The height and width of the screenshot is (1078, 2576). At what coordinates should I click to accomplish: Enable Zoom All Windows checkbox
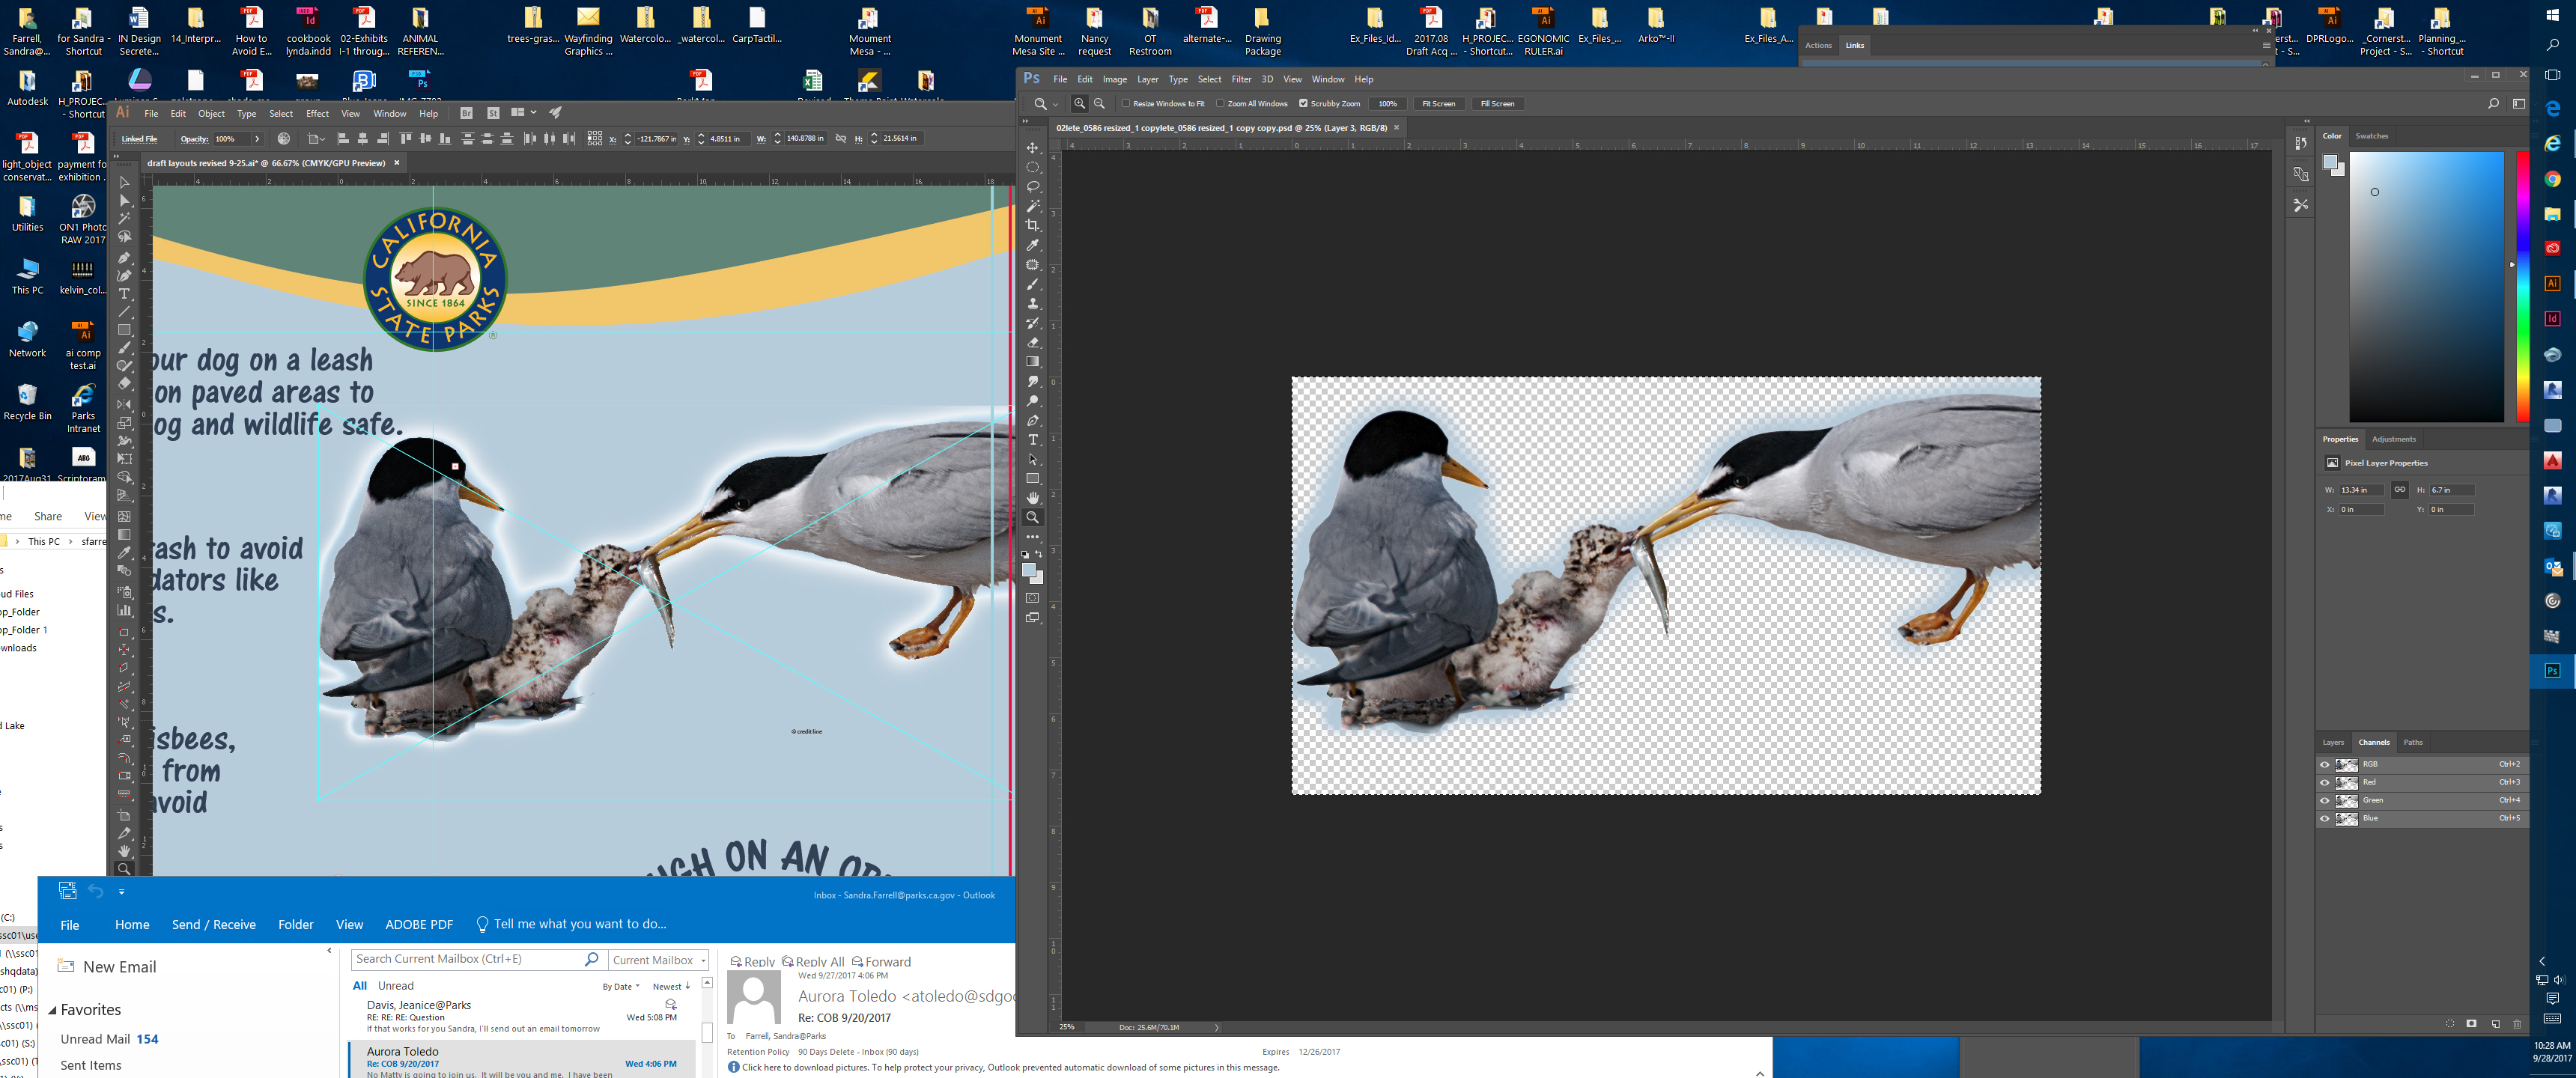tap(1220, 103)
